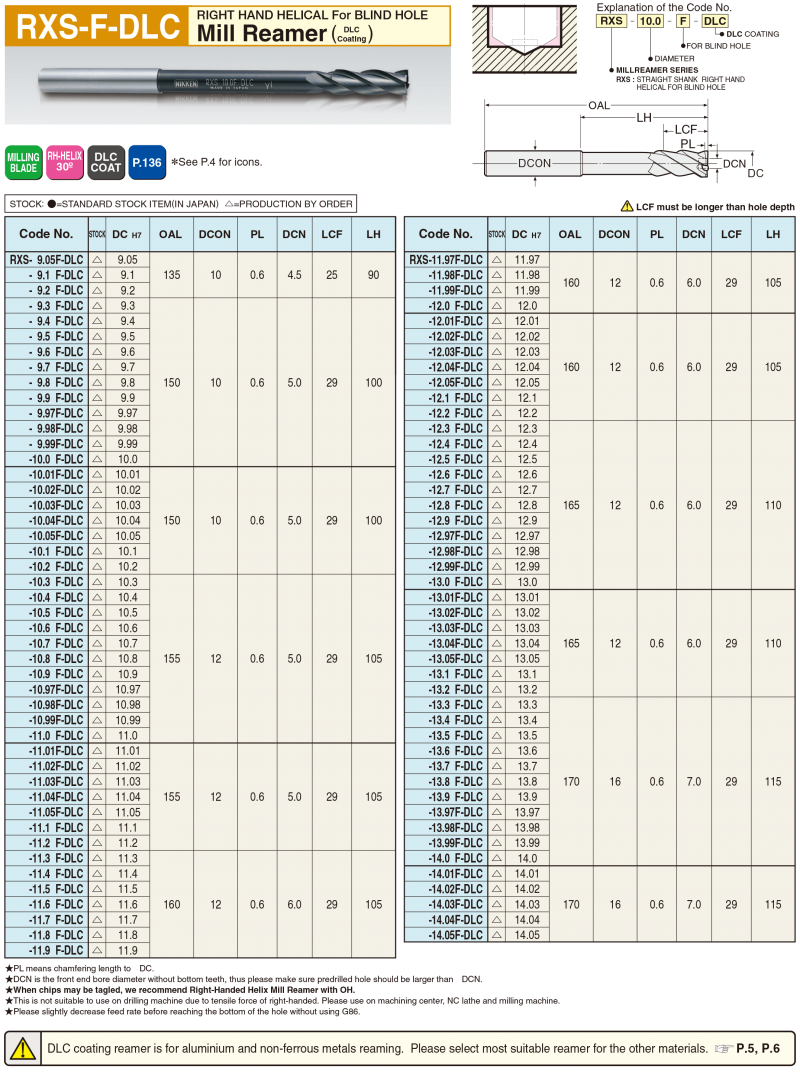
Task: Click the green MILLING BLADE icon
Action: [x=22, y=163]
